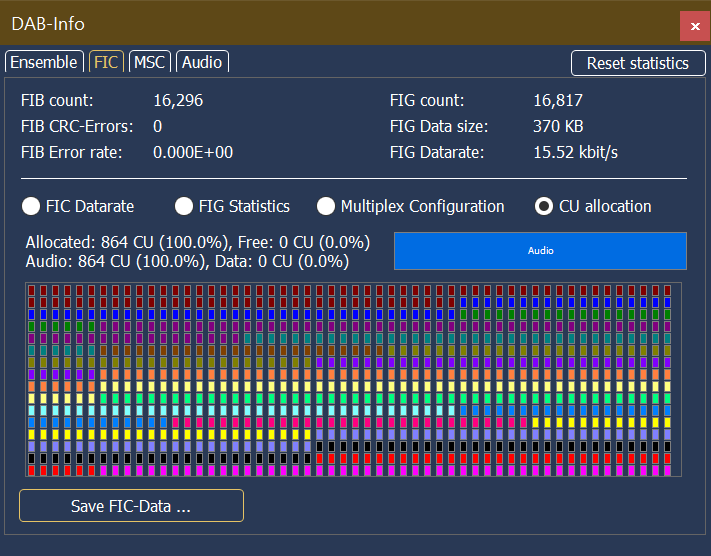Click the FIG Datarate value 15.52 kbit/s
Viewport: 711px width, 556px height.
coord(575,152)
